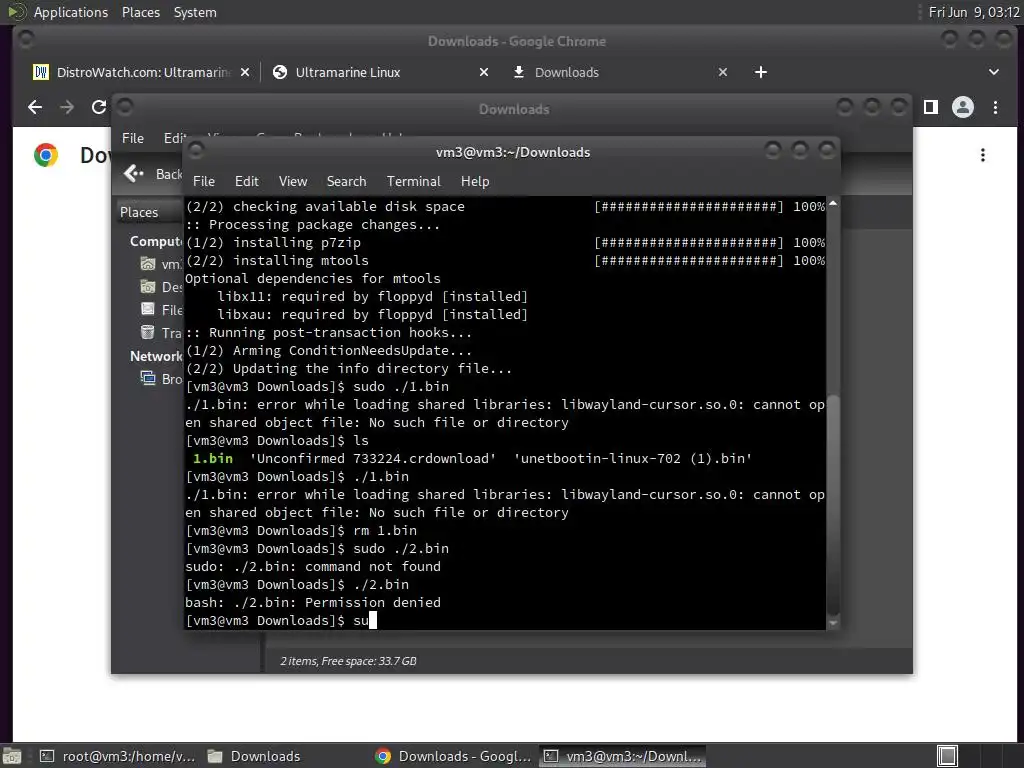Viewport: 1024px width, 768px height.
Task: Open the terminal View menu
Action: [x=293, y=182]
